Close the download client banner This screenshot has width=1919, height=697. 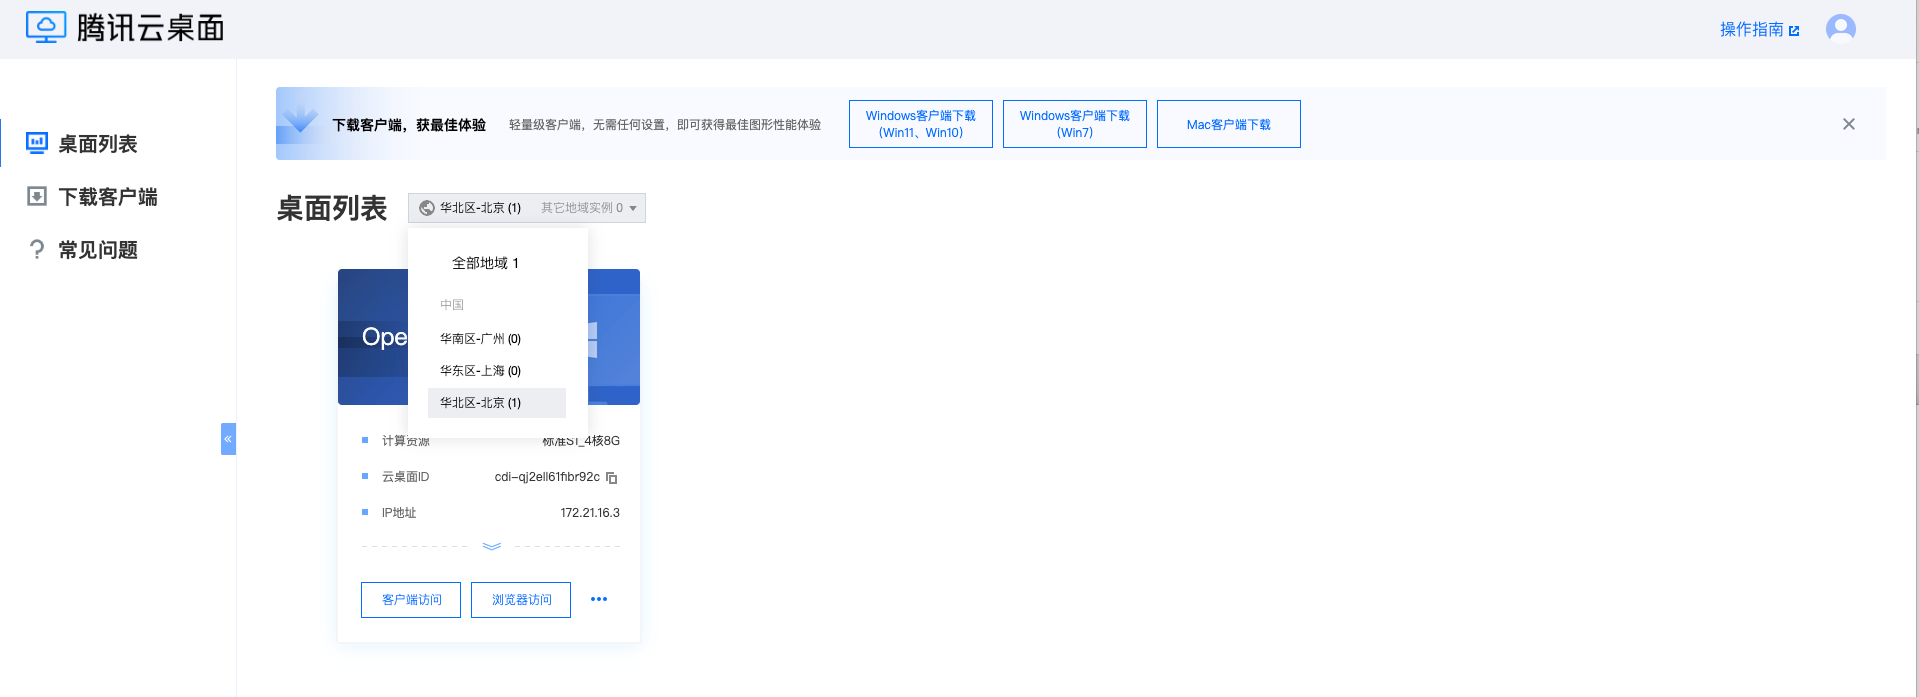1848,124
